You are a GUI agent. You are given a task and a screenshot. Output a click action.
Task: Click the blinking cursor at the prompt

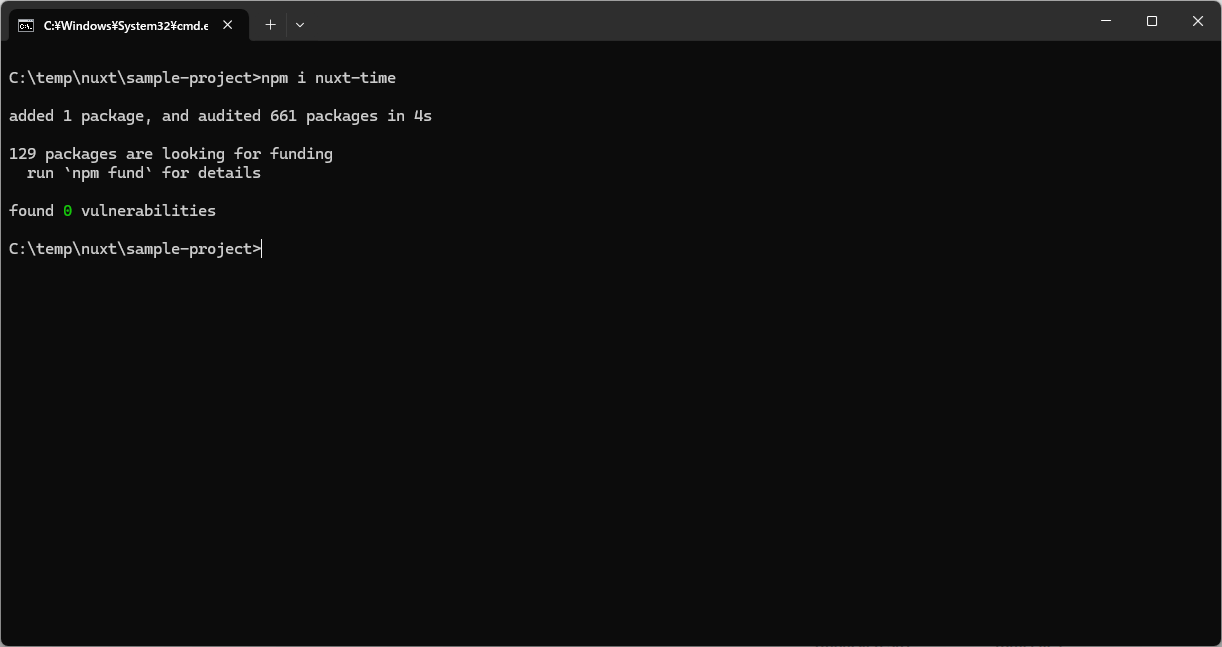click(260, 248)
